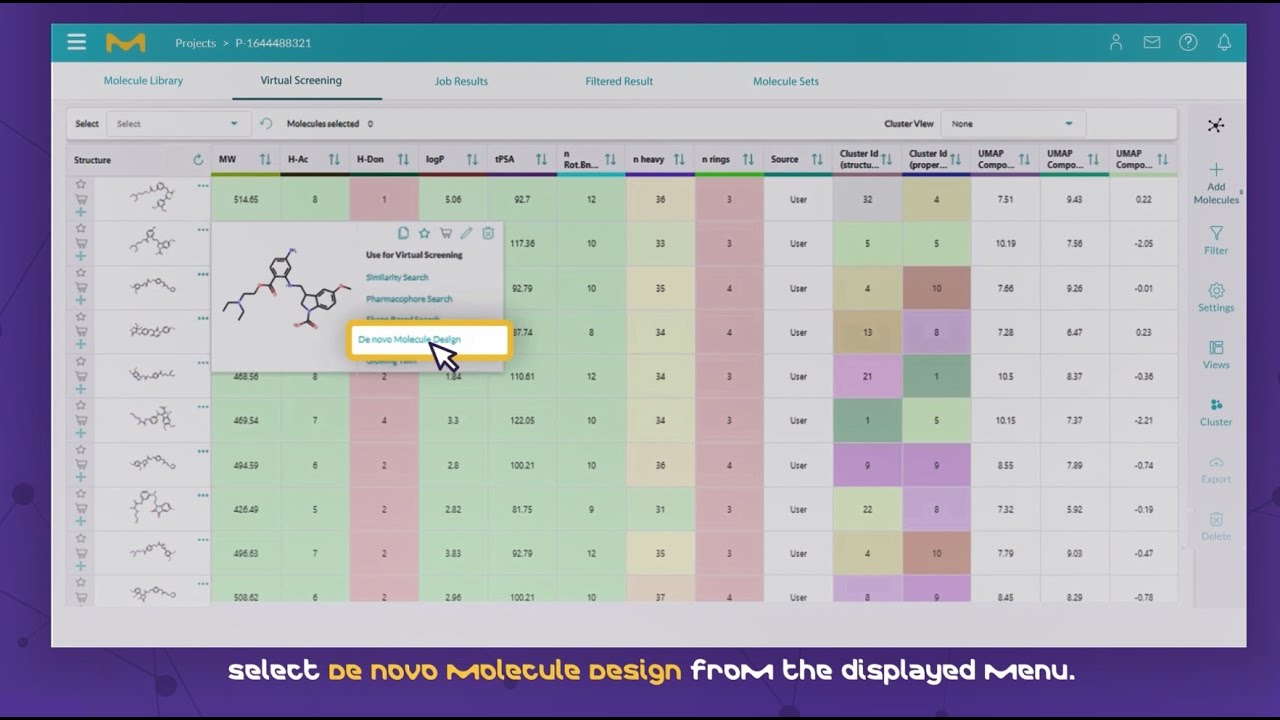Open three-dot menu on MW 469.54 row
The width and height of the screenshot is (1280, 720).
click(x=203, y=407)
